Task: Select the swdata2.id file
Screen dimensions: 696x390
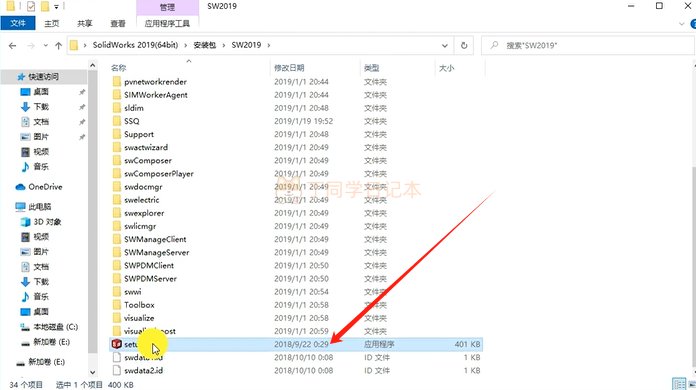Action: tap(143, 370)
